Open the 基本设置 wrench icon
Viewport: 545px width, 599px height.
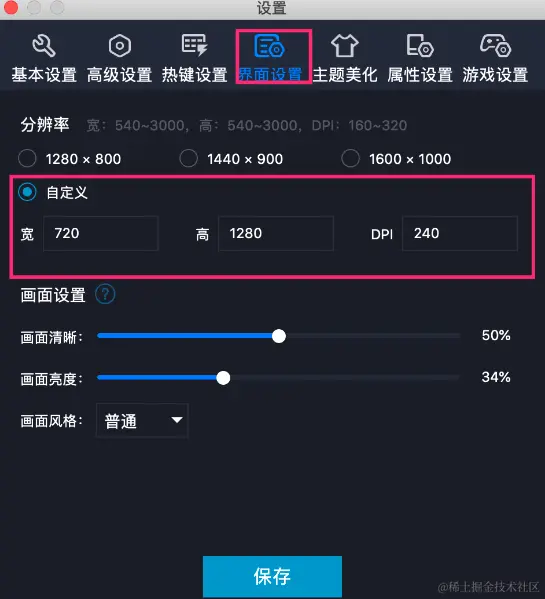44,46
